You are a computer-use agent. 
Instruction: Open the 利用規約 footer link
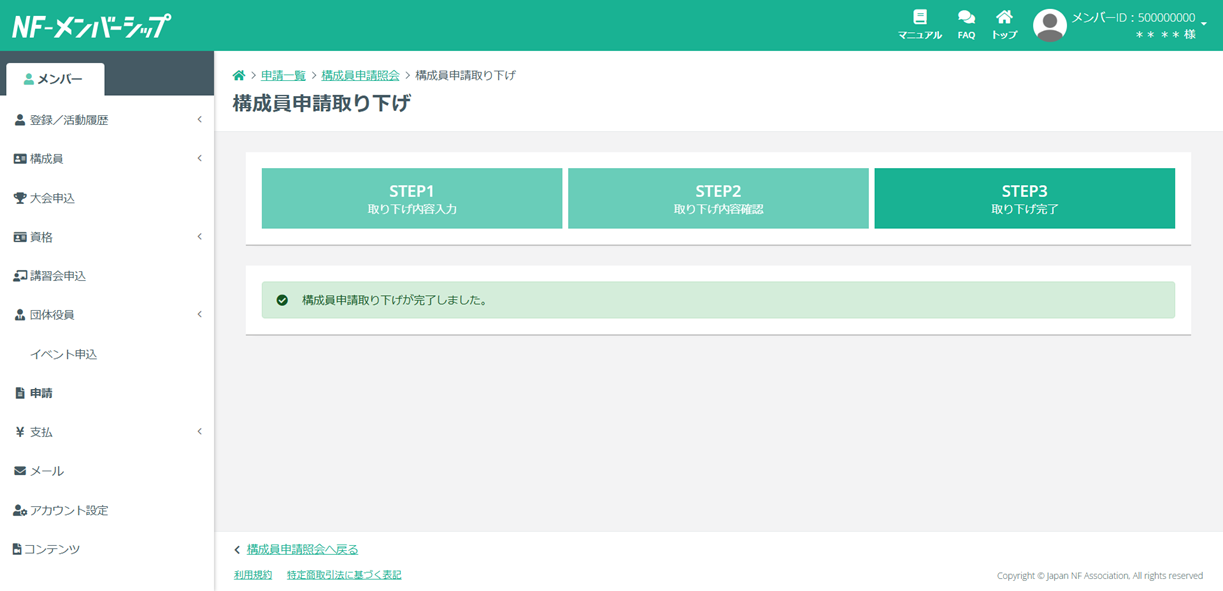(253, 575)
